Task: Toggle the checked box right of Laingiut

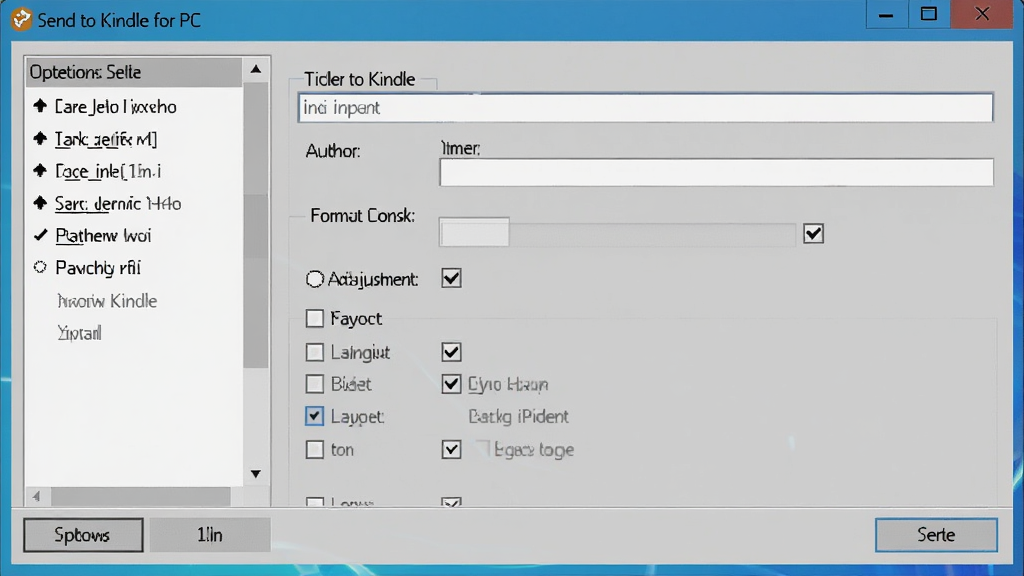Action: pos(451,352)
